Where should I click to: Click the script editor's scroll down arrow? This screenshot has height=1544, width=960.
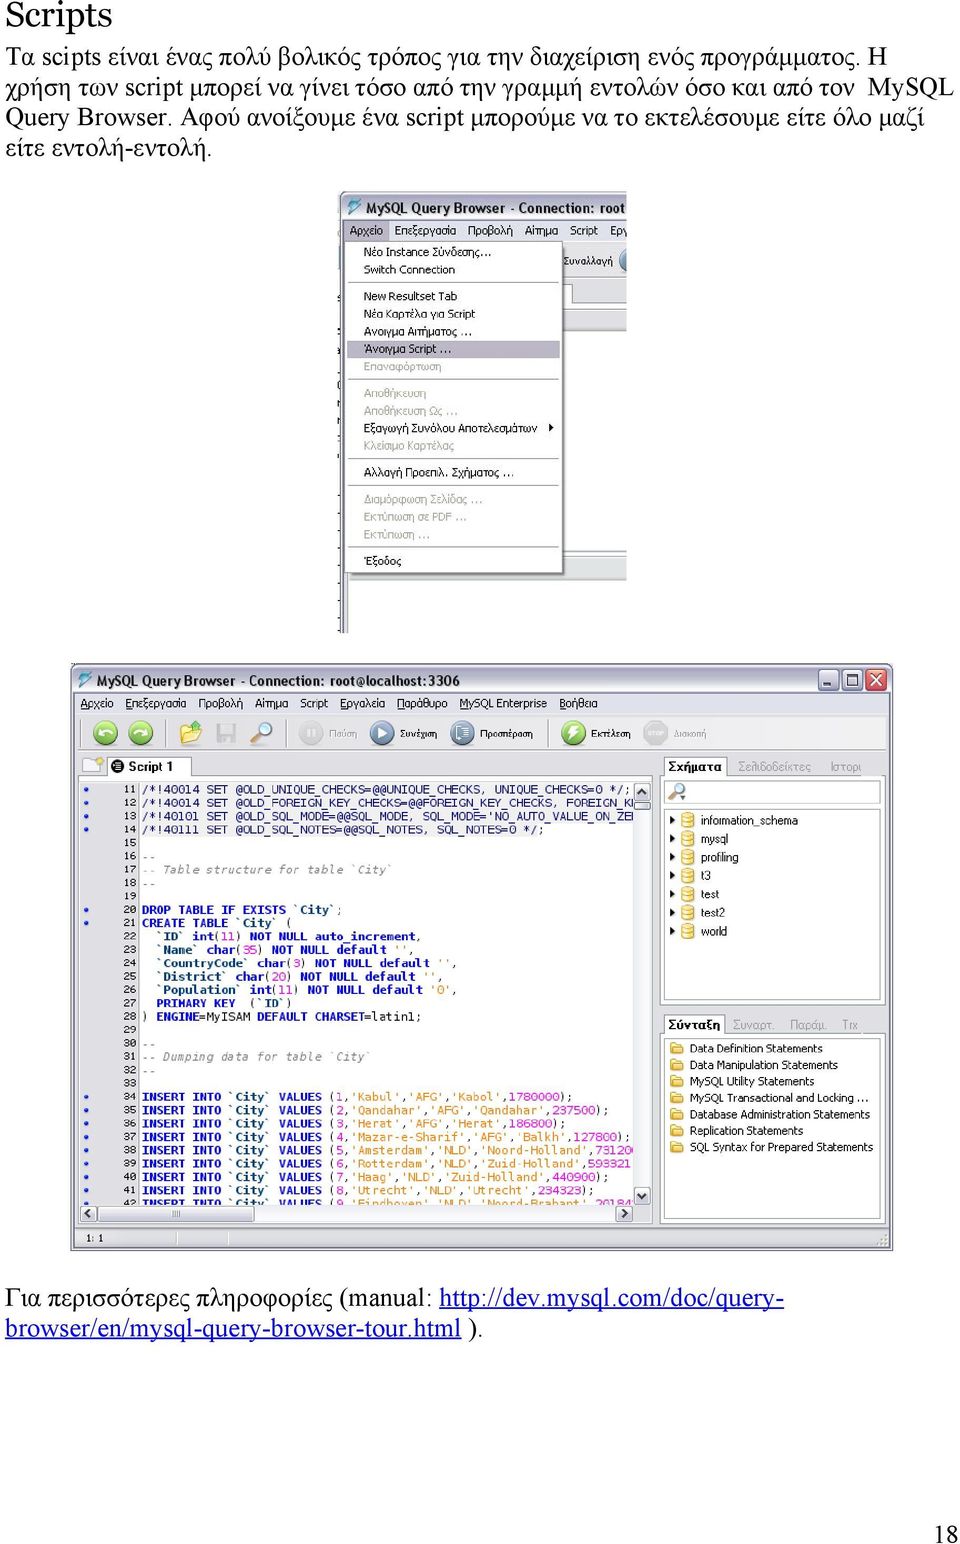[x=642, y=1195]
